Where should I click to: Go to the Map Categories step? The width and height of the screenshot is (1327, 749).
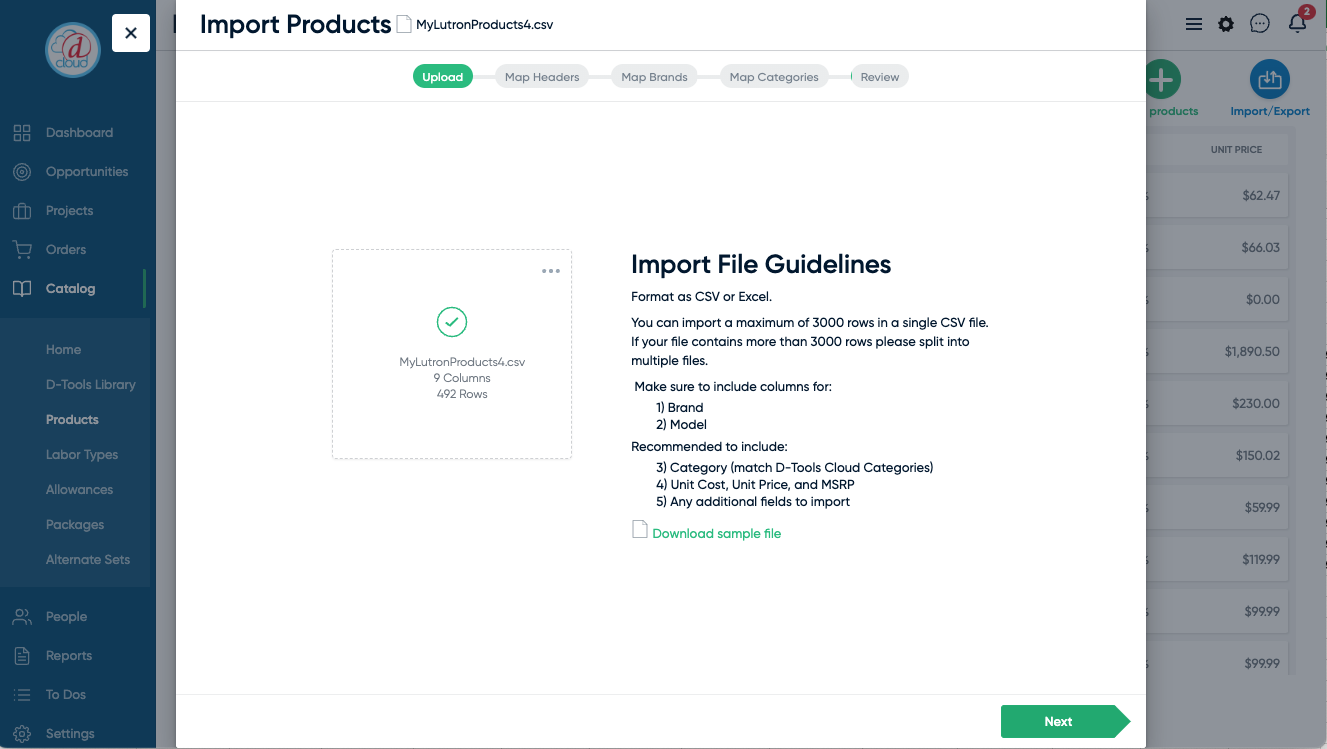click(774, 77)
